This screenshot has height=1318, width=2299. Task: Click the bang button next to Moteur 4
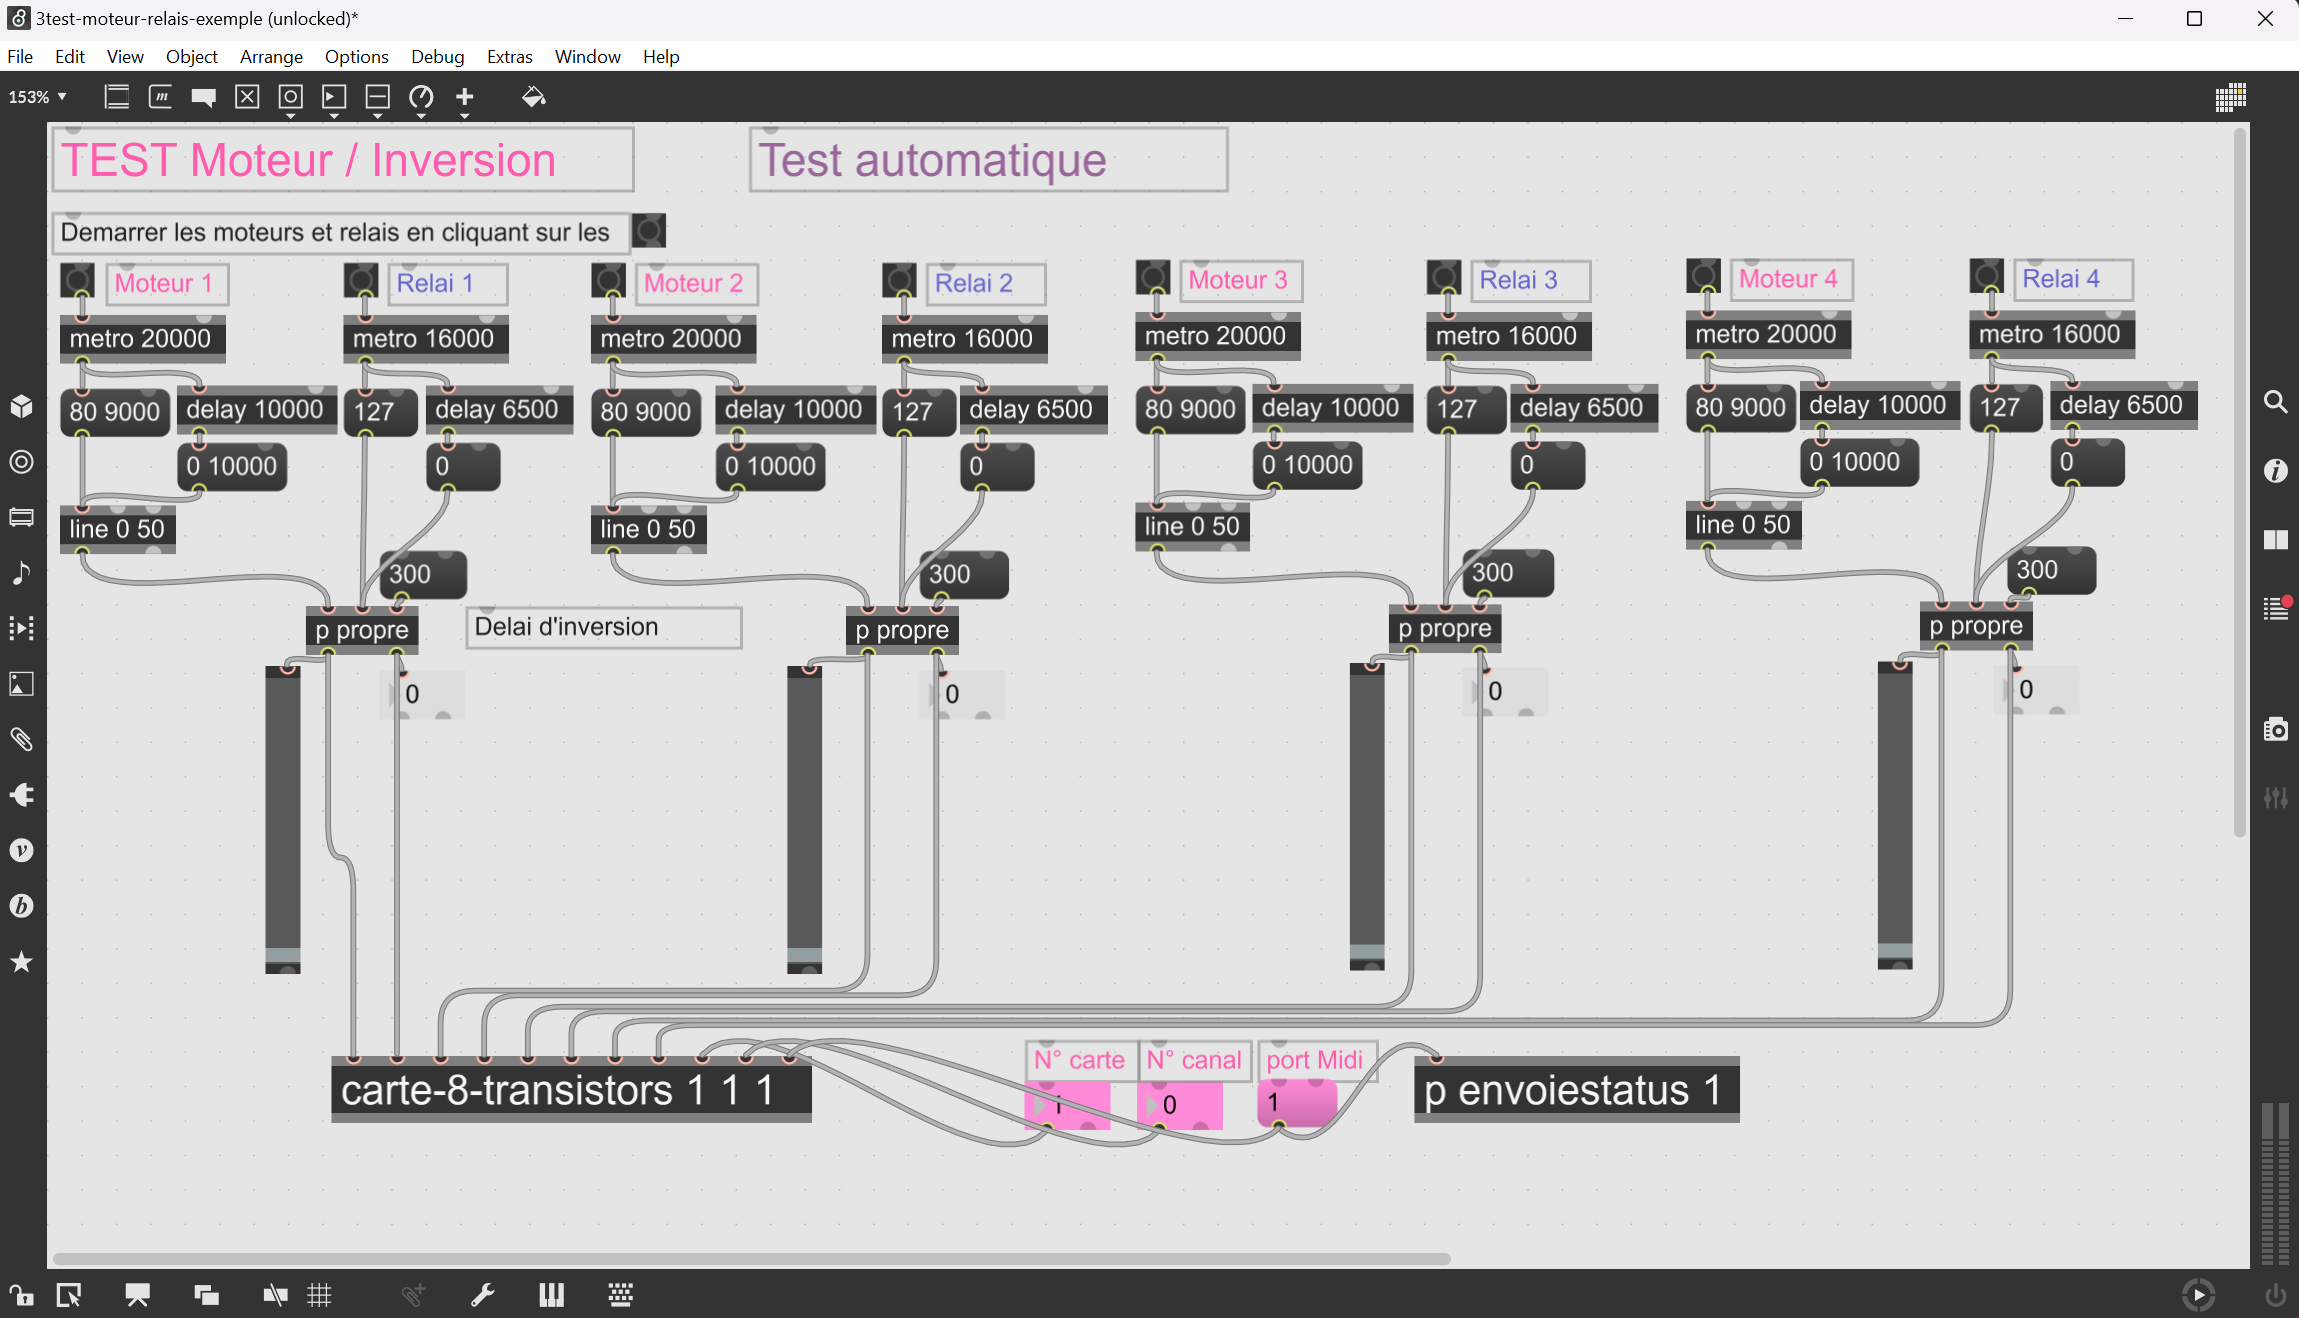pos(1704,275)
